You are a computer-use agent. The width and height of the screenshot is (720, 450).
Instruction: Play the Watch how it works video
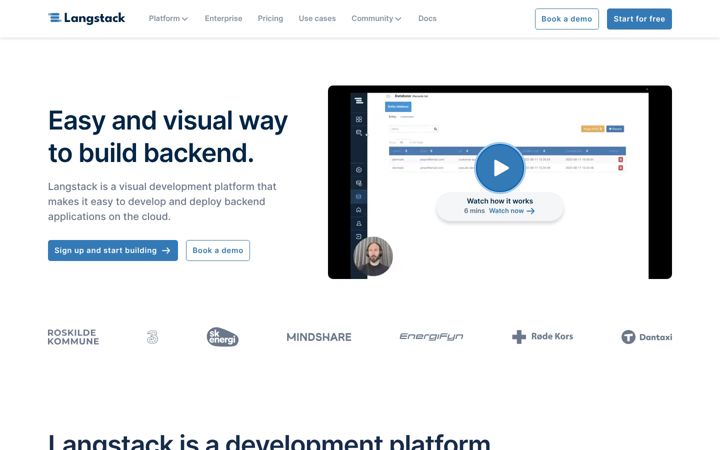500,168
